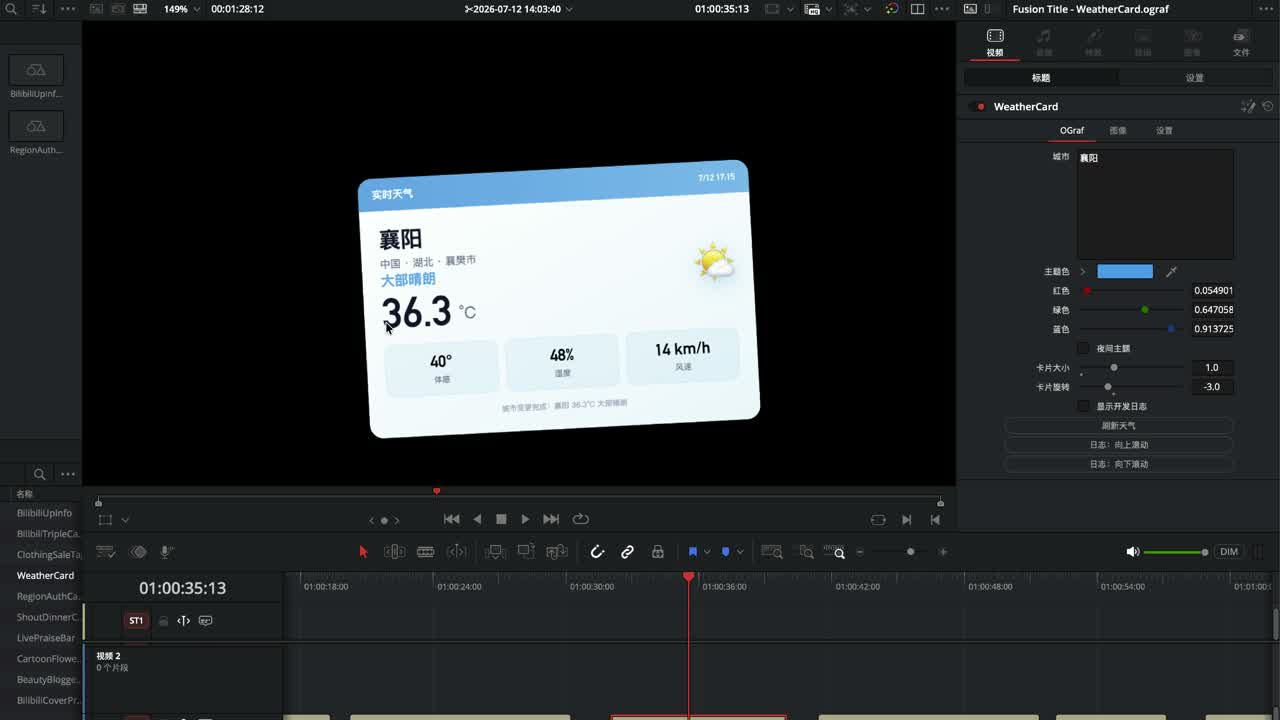1280x720 pixels.
Task: Go to first frame playback button
Action: coord(452,519)
